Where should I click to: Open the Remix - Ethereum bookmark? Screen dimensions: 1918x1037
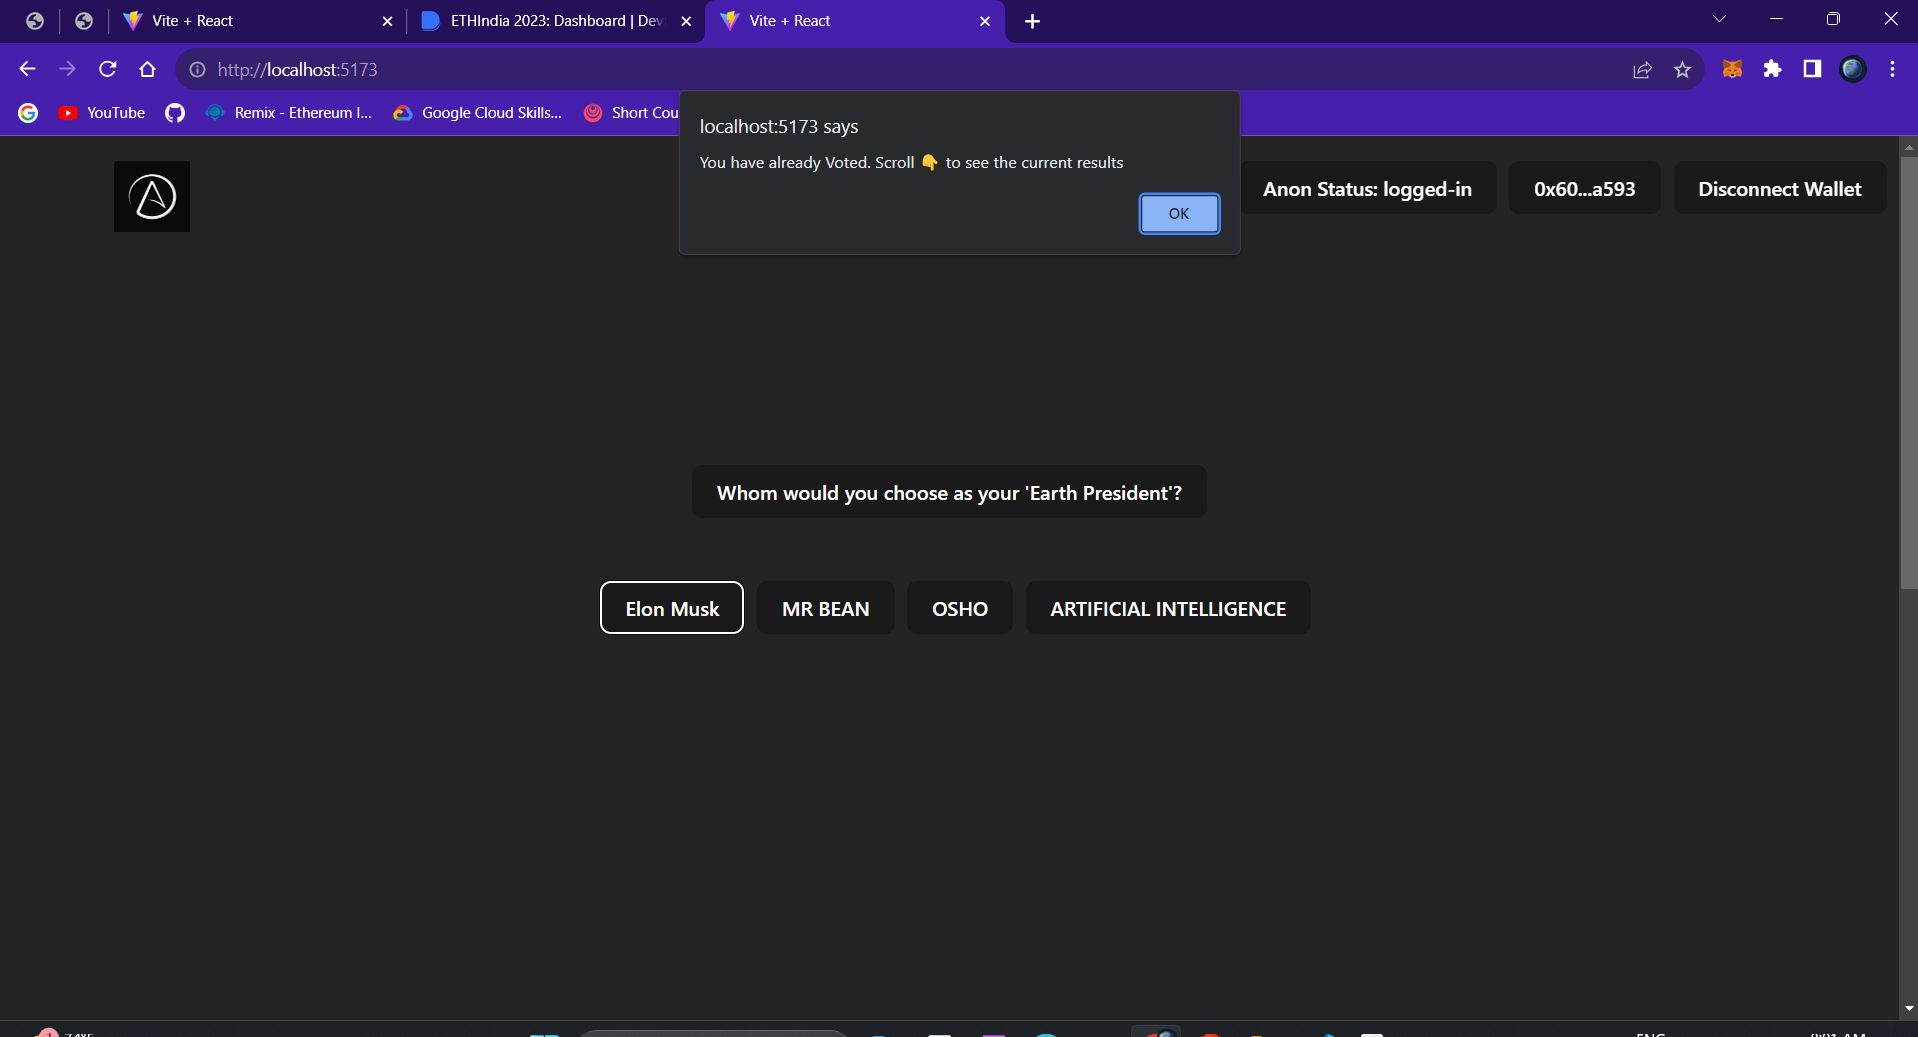(x=288, y=113)
